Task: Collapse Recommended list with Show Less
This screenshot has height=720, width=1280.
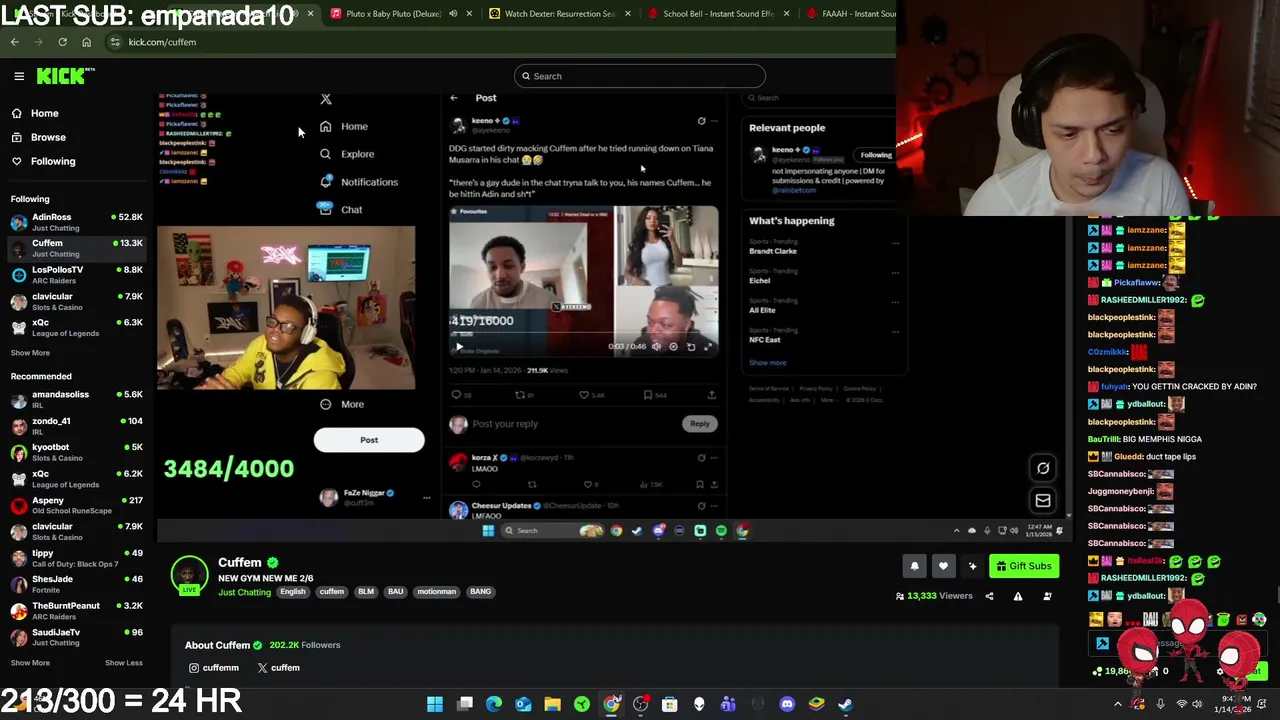Action: tap(124, 663)
